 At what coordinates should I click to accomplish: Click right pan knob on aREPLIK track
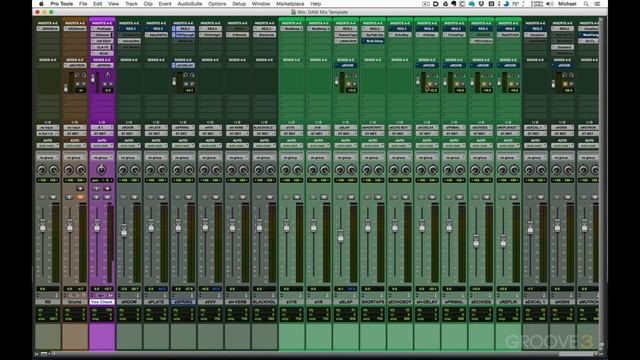[514, 169]
